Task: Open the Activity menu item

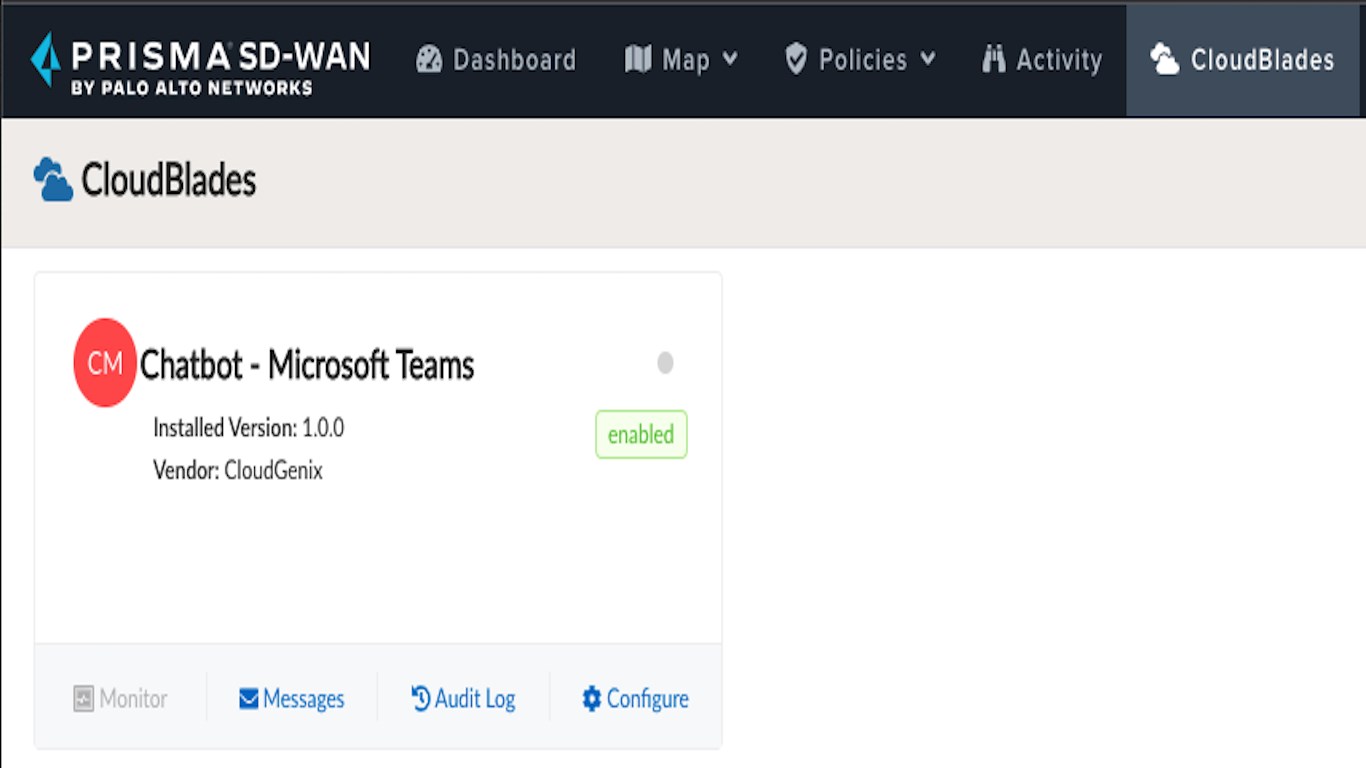Action: pyautogui.click(x=1042, y=60)
